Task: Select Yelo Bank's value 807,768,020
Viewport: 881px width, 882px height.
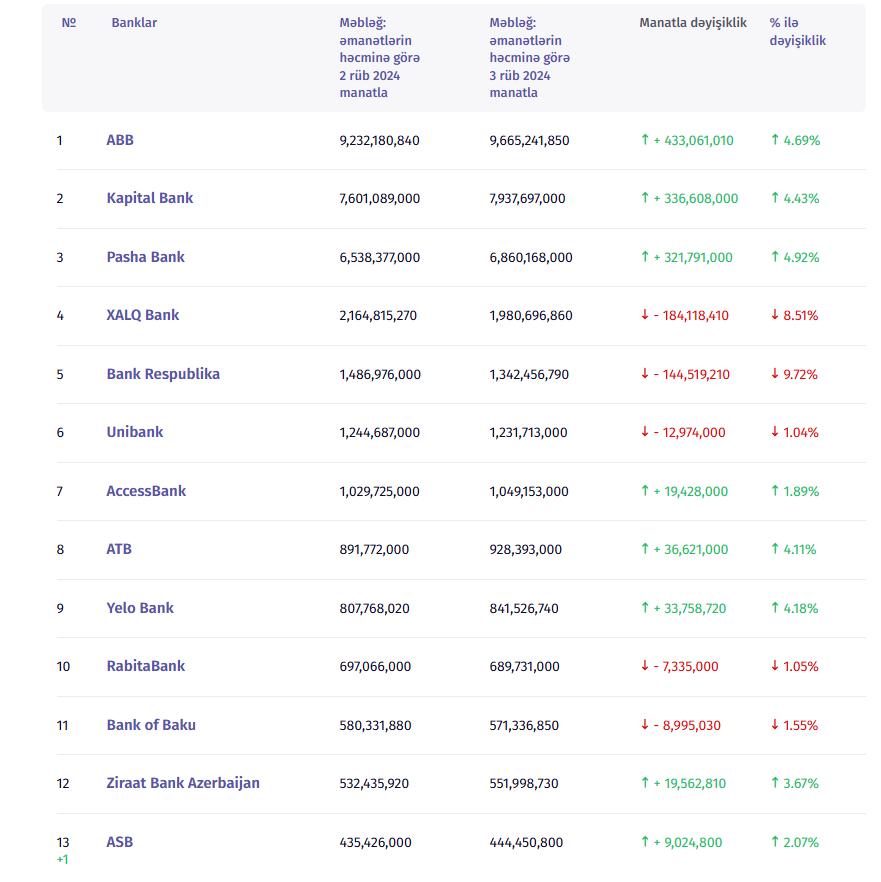Action: (x=375, y=609)
